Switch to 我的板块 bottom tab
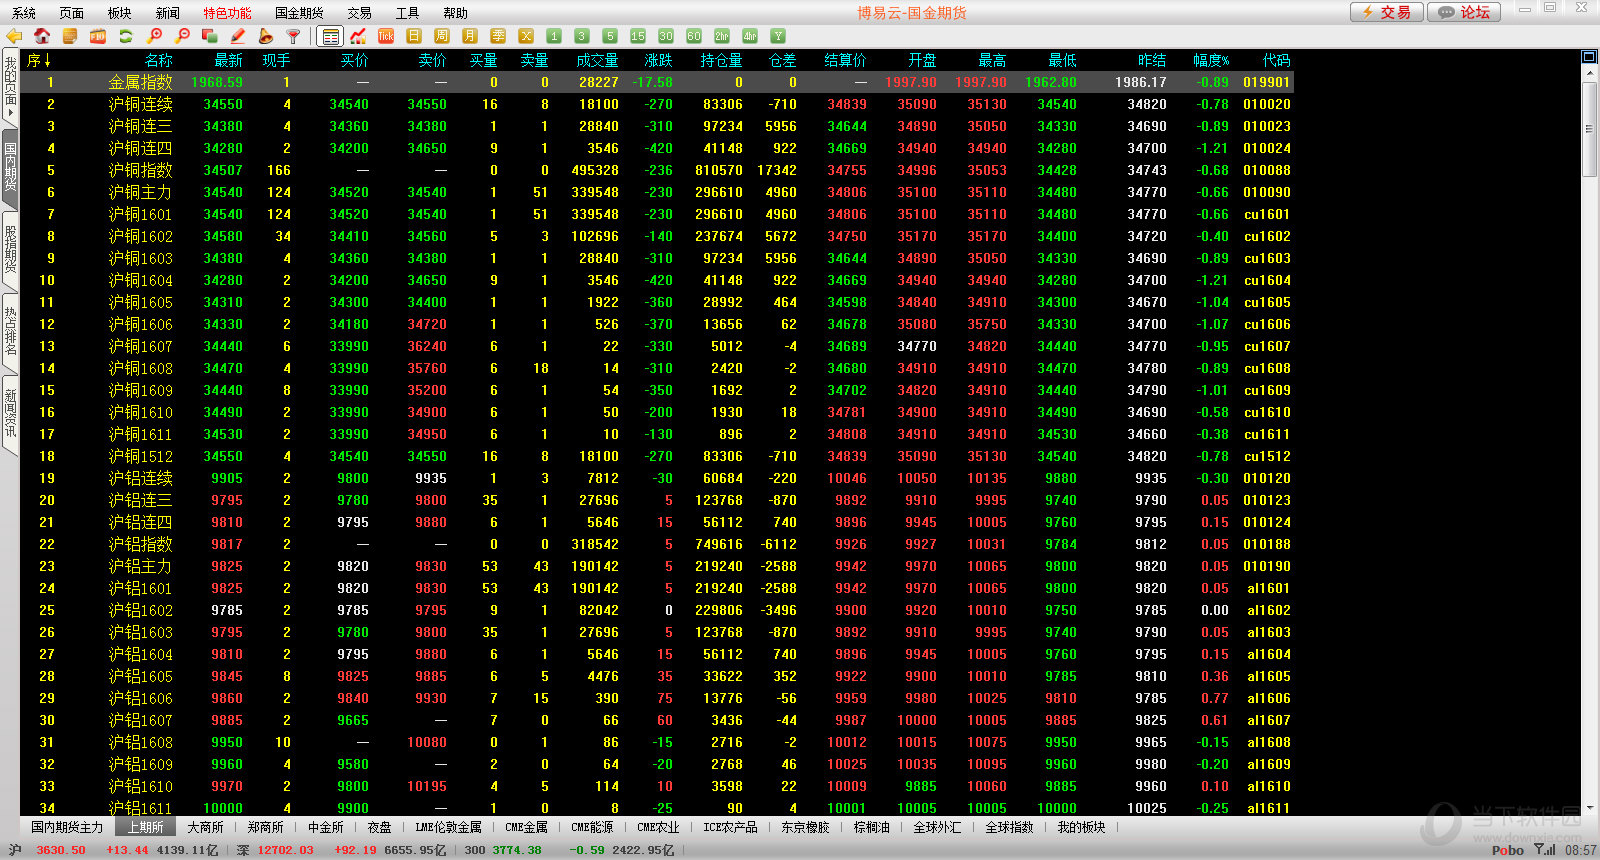This screenshot has width=1600, height=860. pyautogui.click(x=1081, y=827)
